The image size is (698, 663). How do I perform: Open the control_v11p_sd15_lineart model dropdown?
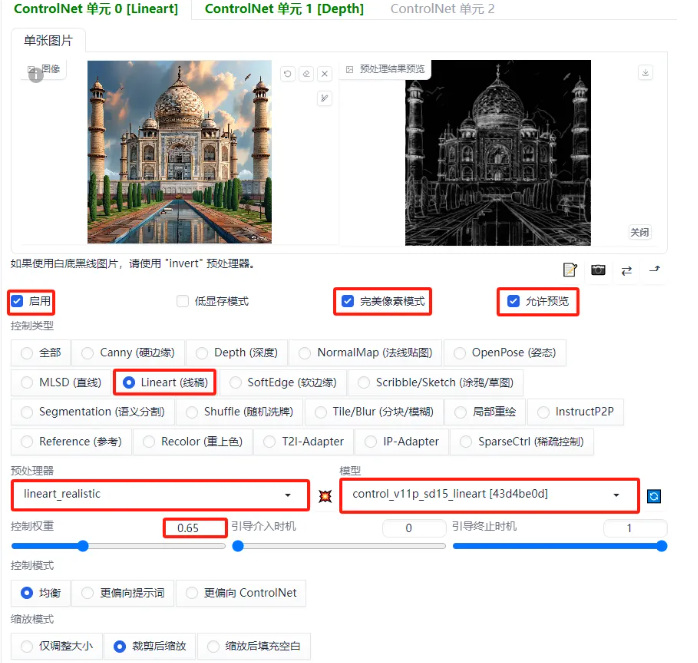[x=489, y=495]
